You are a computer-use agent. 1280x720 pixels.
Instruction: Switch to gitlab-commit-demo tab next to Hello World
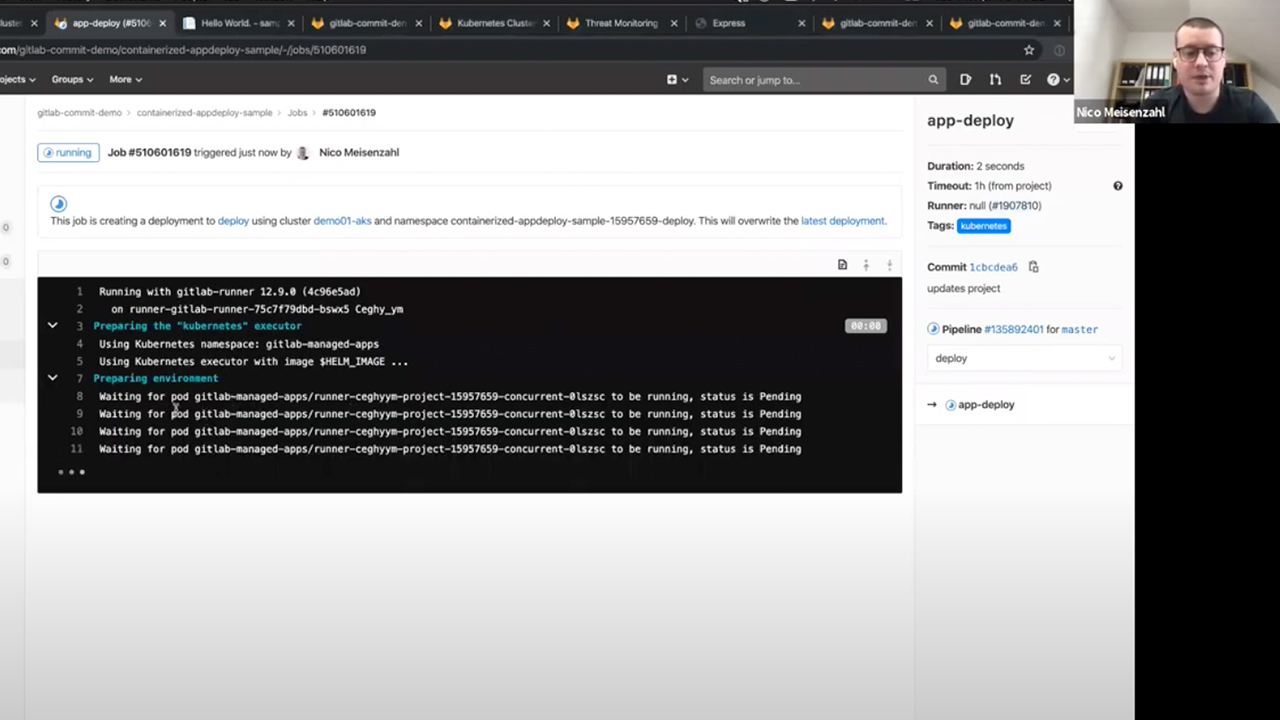[x=367, y=23]
